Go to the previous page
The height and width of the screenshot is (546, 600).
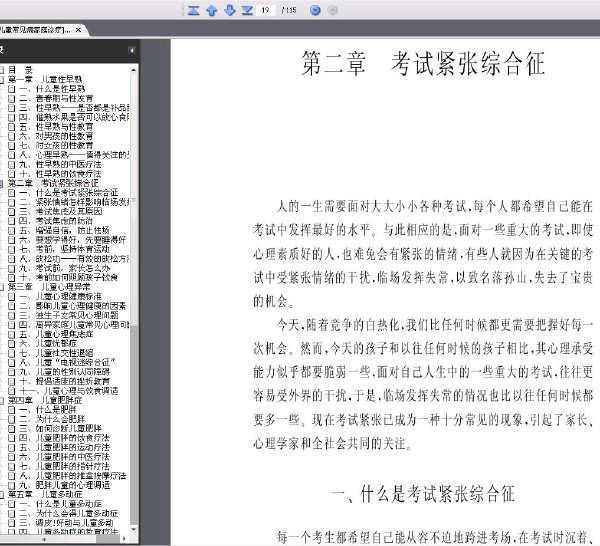click(x=212, y=10)
